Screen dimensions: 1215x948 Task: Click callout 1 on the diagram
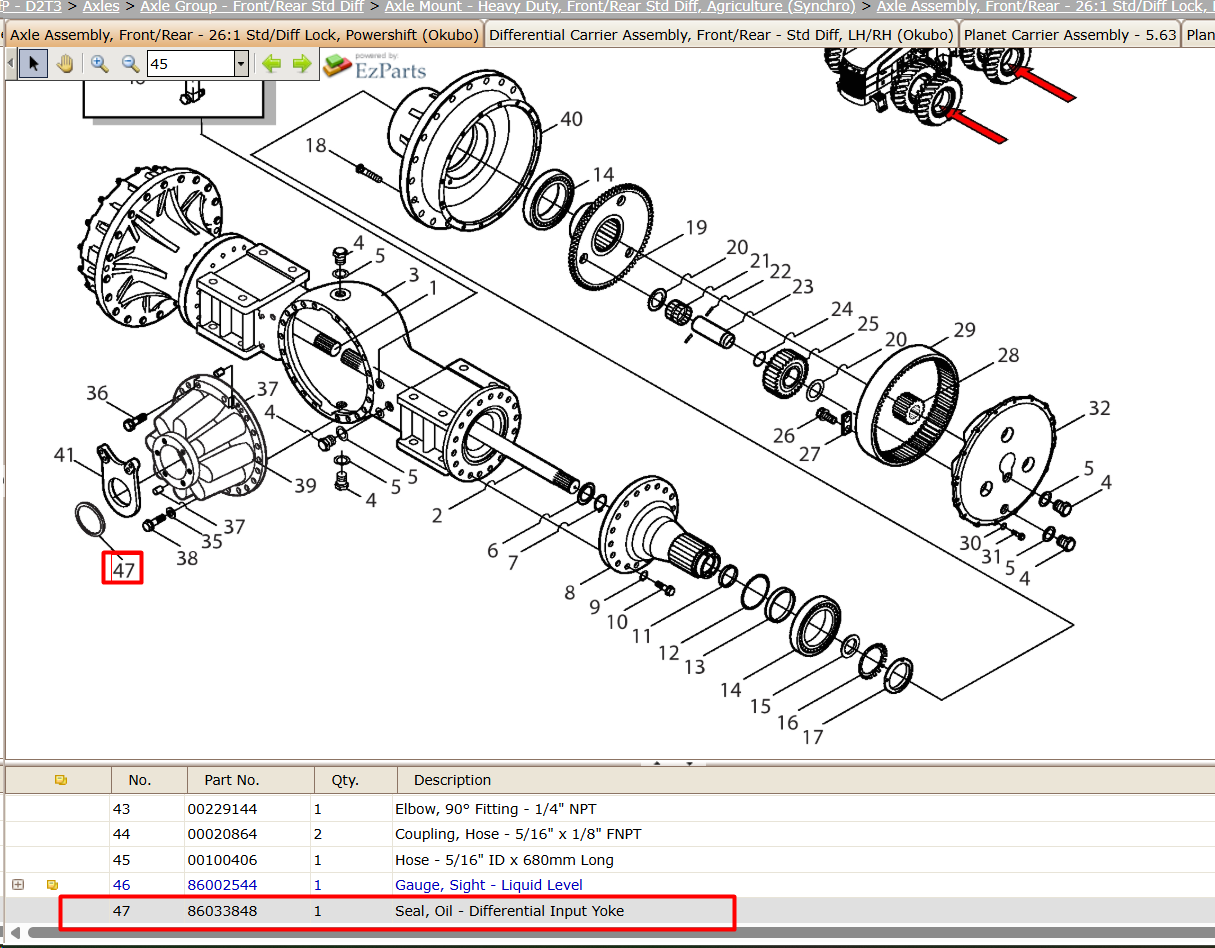(x=433, y=288)
